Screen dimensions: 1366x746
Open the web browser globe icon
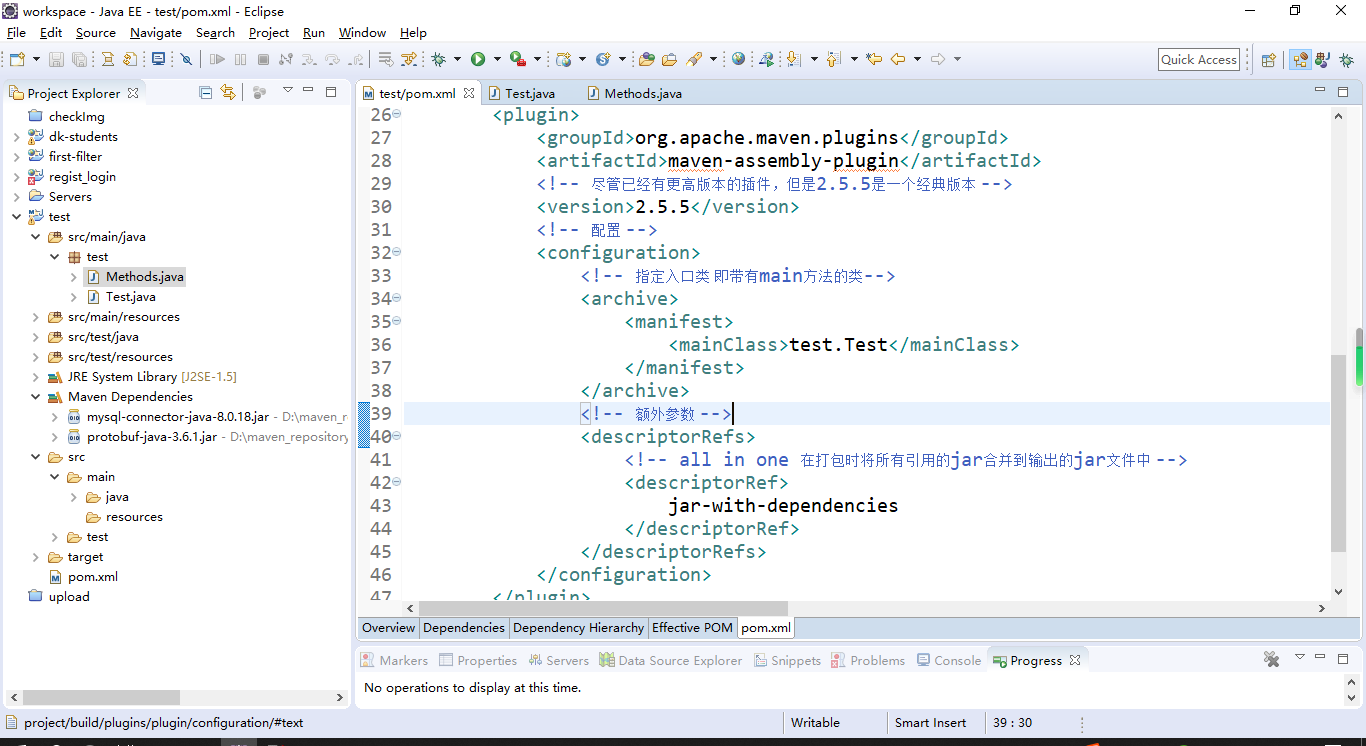point(738,59)
